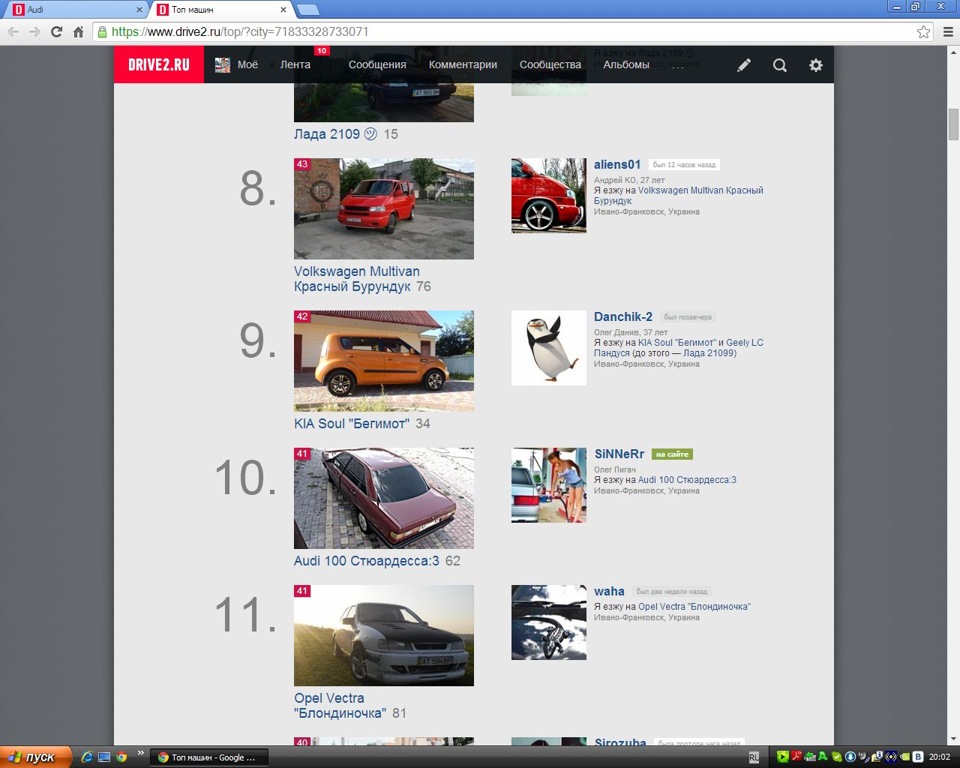Reload the page with refresh icon
This screenshot has height=768, width=960.
(x=56, y=32)
